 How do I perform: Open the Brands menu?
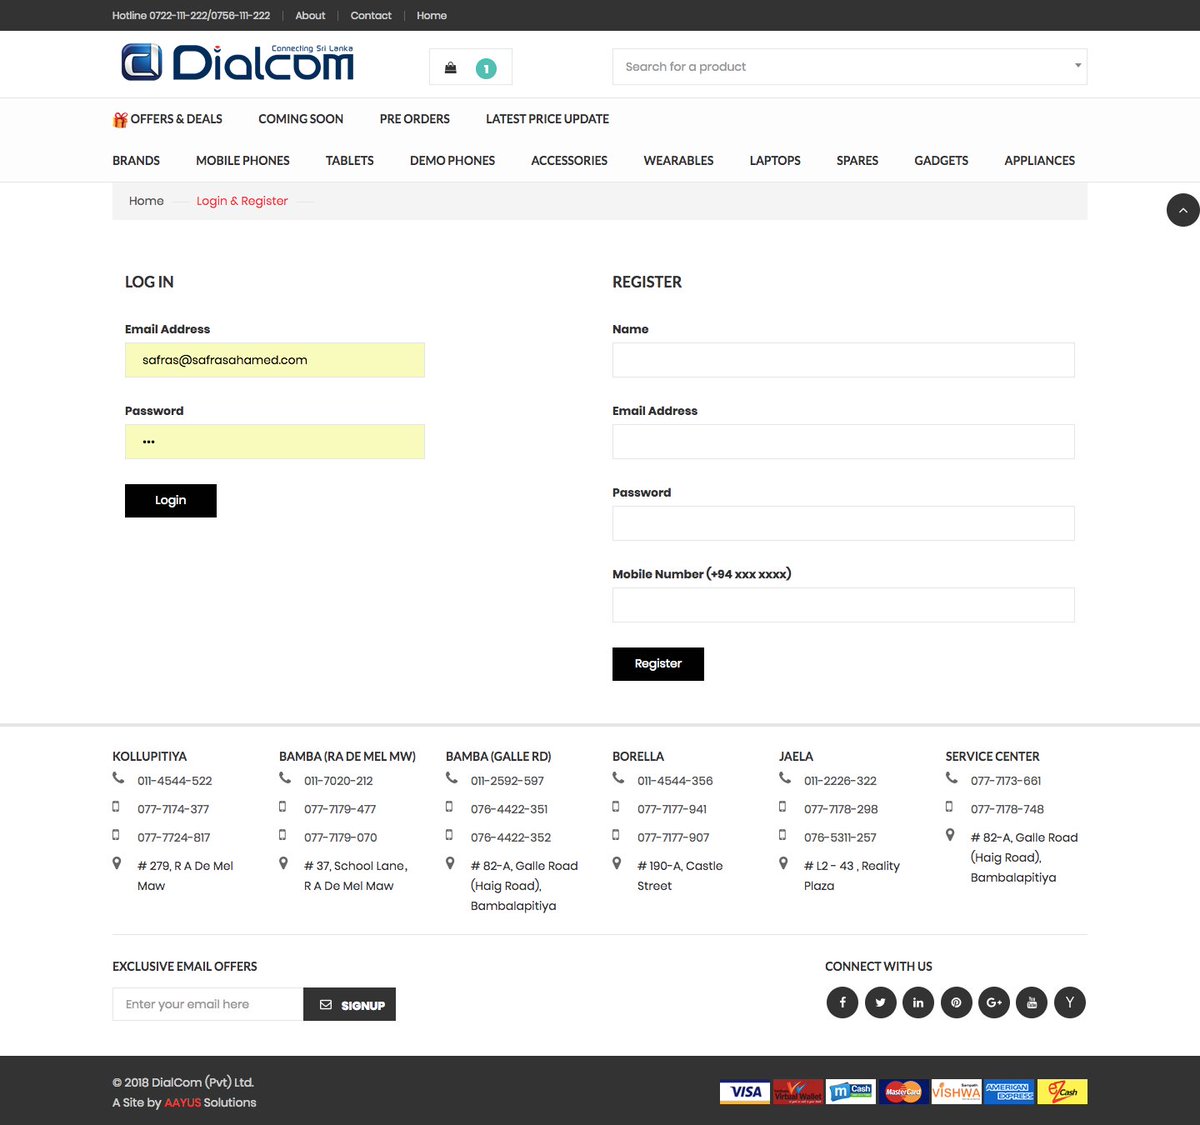(136, 161)
